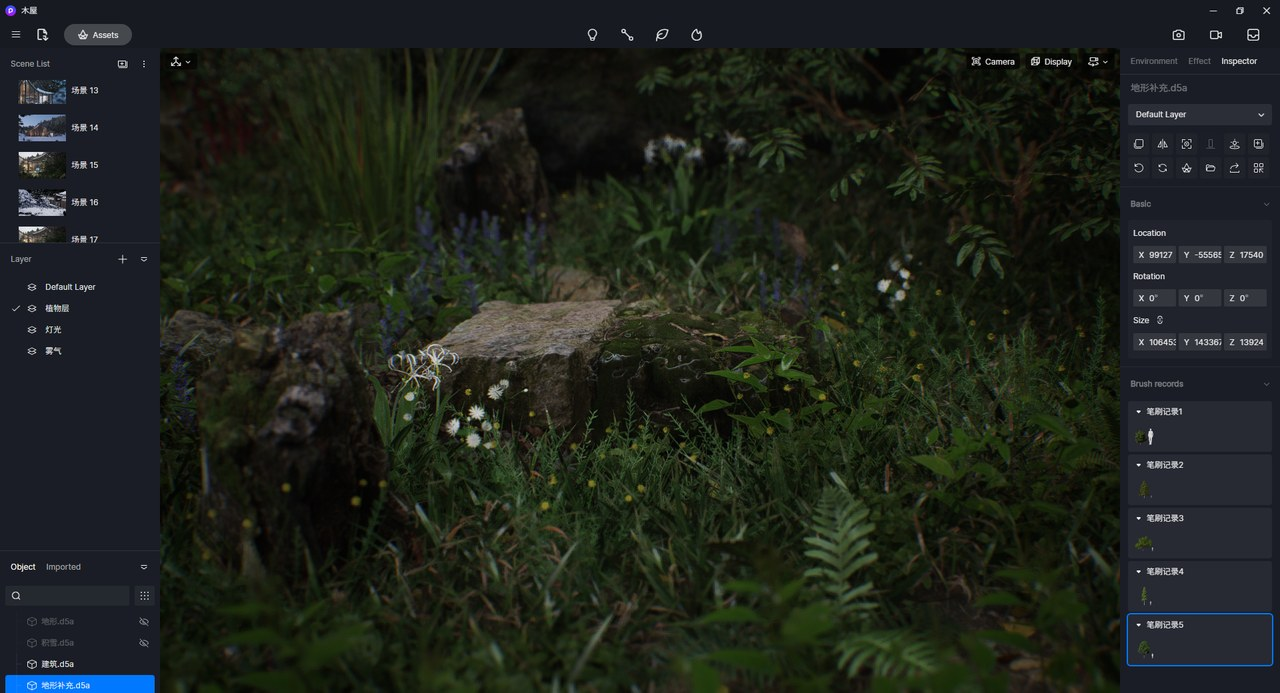Click the duplicate object icon

tap(1139, 144)
